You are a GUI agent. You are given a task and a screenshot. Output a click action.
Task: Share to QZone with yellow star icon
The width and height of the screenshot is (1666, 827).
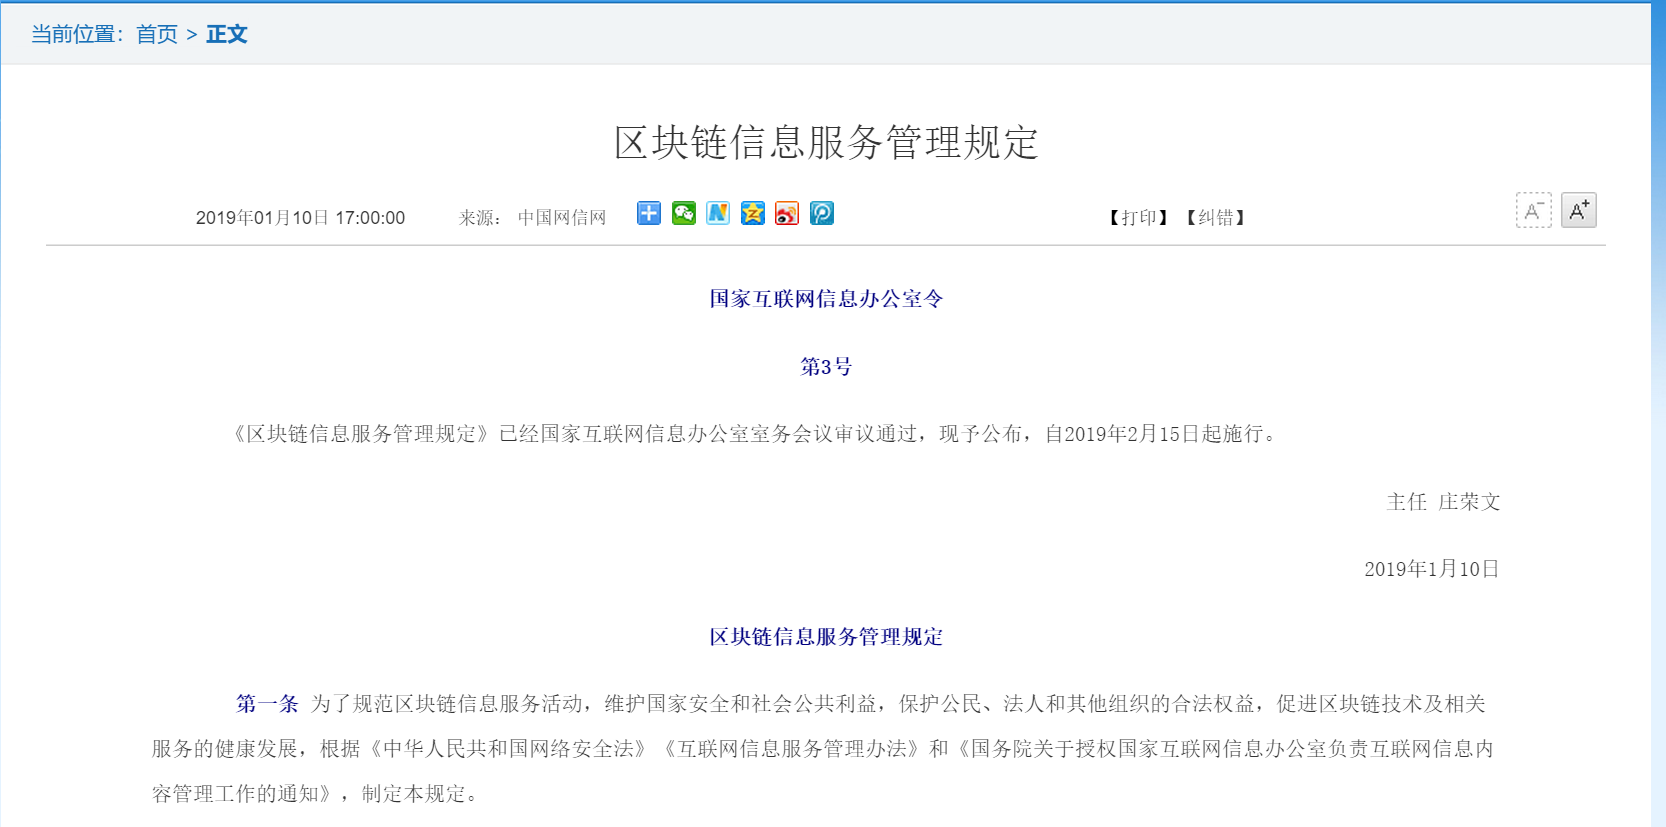click(x=752, y=213)
